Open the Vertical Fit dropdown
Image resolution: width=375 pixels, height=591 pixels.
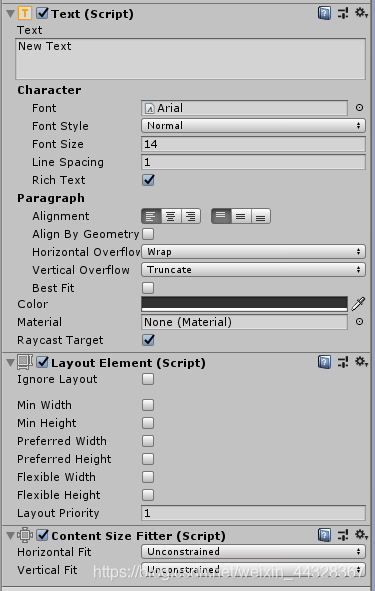[x=253, y=570]
